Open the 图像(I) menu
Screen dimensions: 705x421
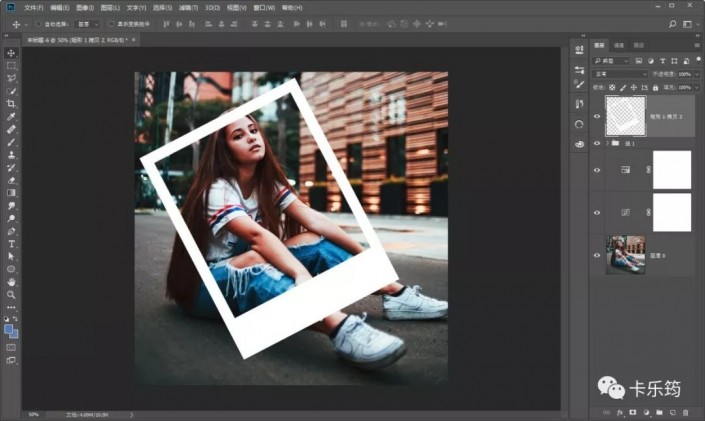[85, 8]
